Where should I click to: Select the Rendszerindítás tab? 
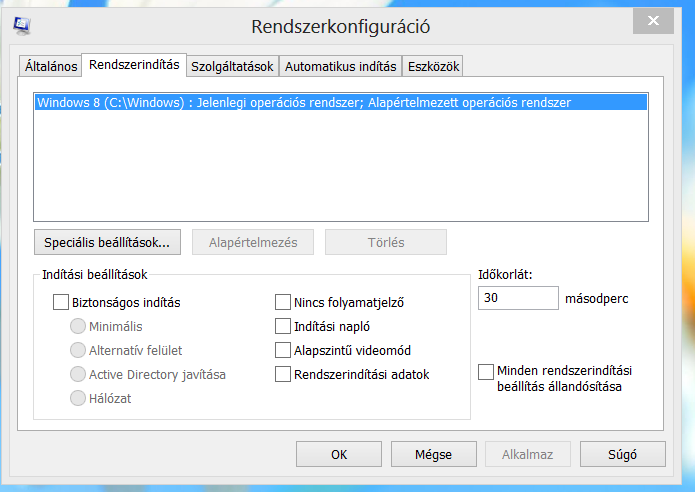click(134, 65)
